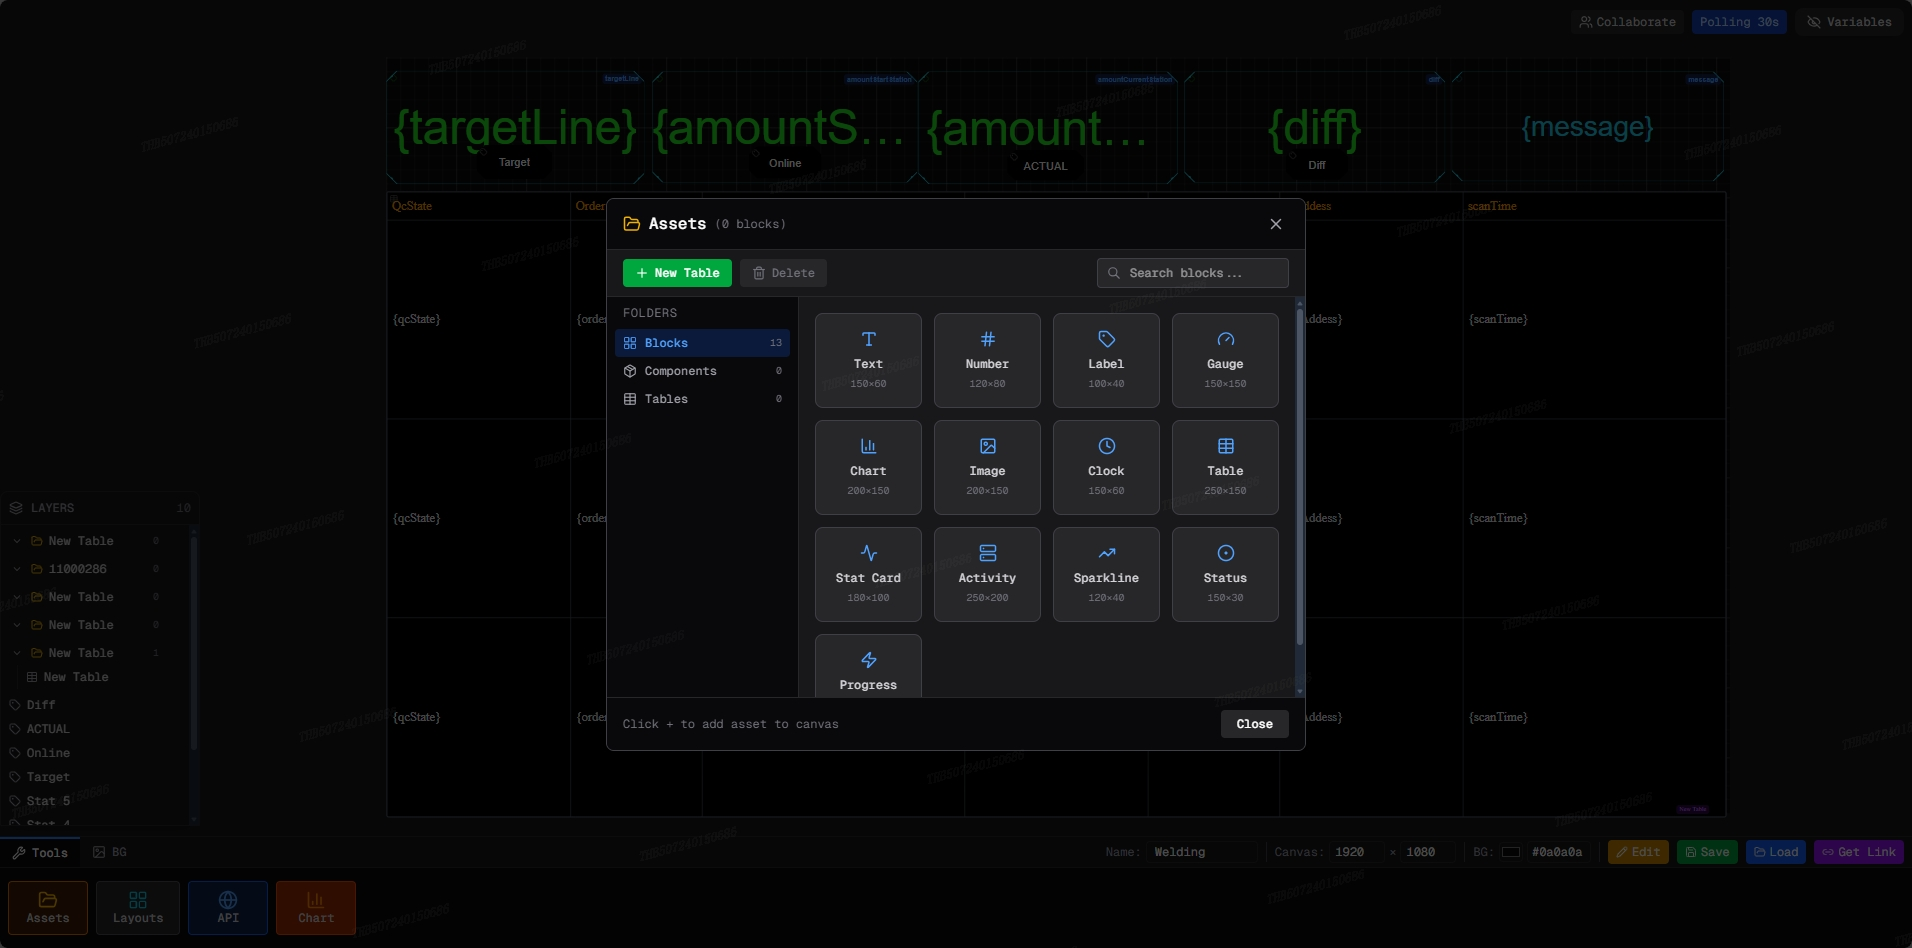Edit the #0a0a0a hex color value

(x=1557, y=852)
